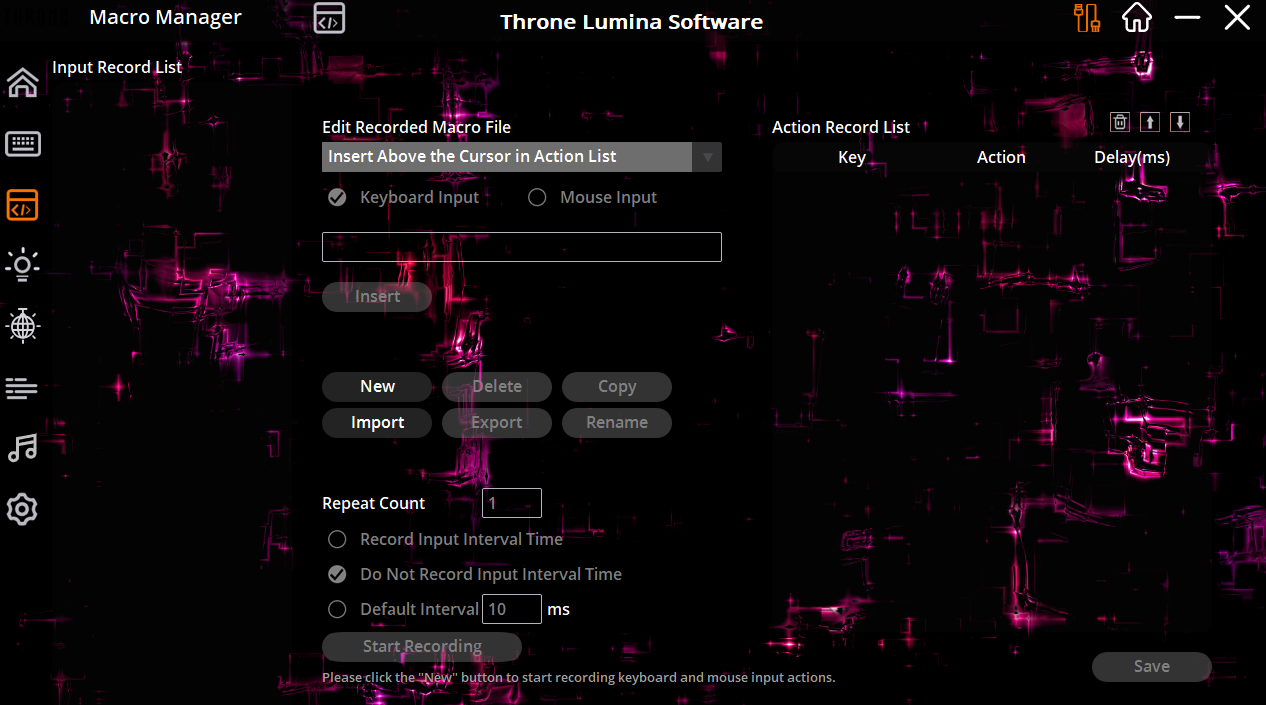Focus the key input text field
The image size is (1266, 705).
pos(522,247)
